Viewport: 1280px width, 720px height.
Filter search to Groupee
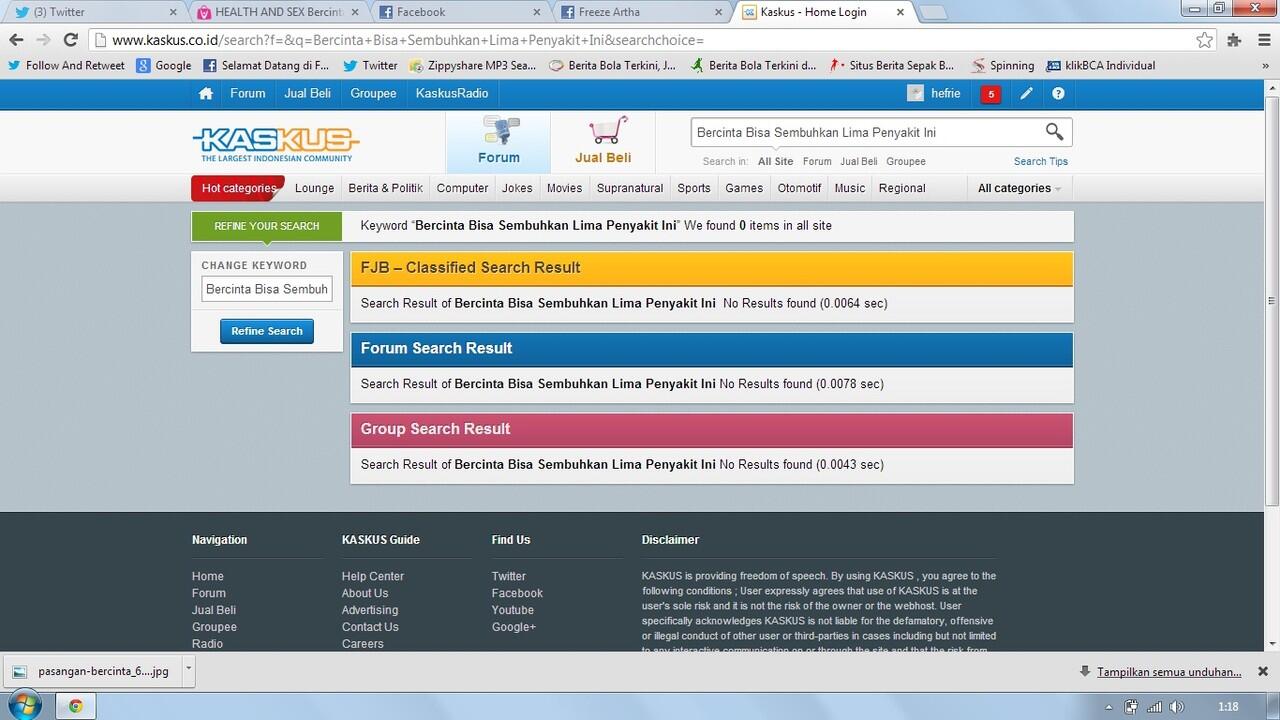pos(906,161)
